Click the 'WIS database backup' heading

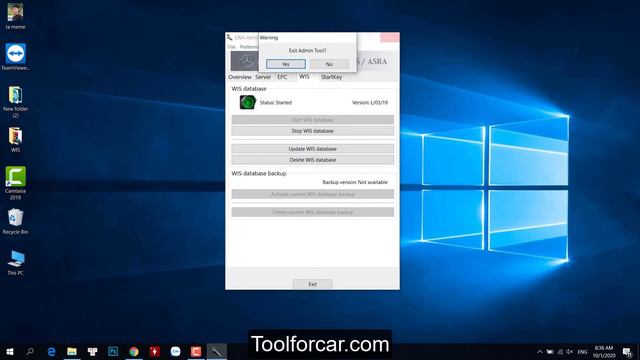[259, 173]
